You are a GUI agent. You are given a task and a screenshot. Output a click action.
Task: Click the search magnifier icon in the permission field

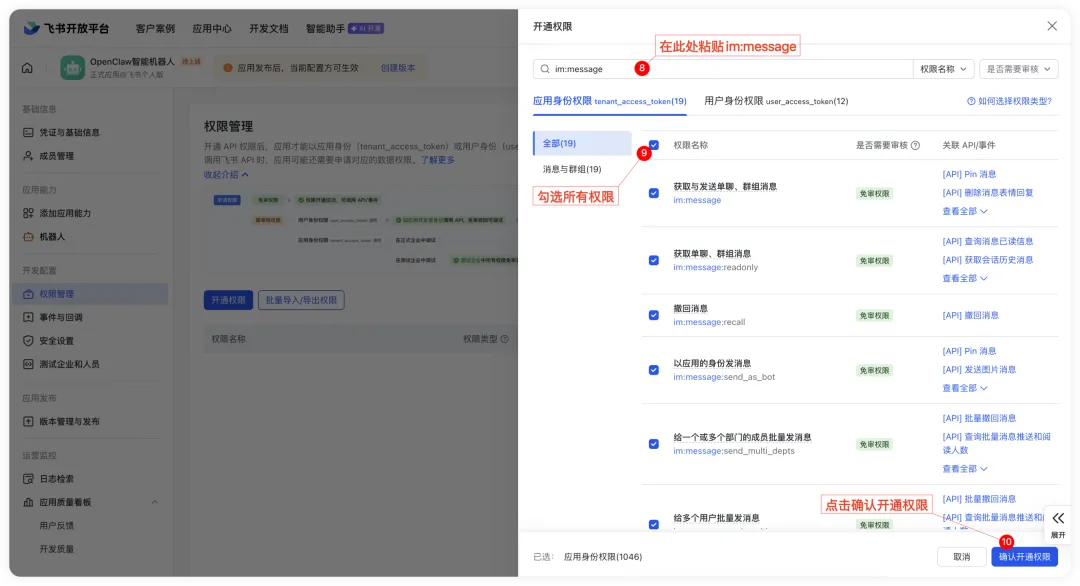click(545, 69)
